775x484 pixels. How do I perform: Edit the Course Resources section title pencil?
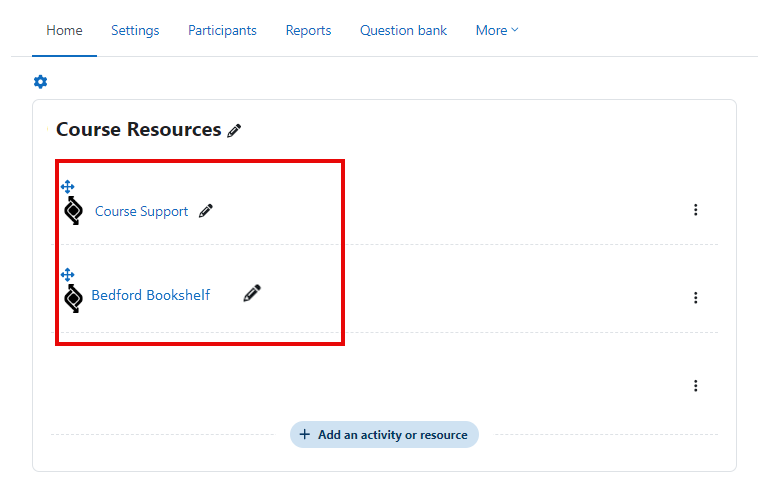point(234,131)
